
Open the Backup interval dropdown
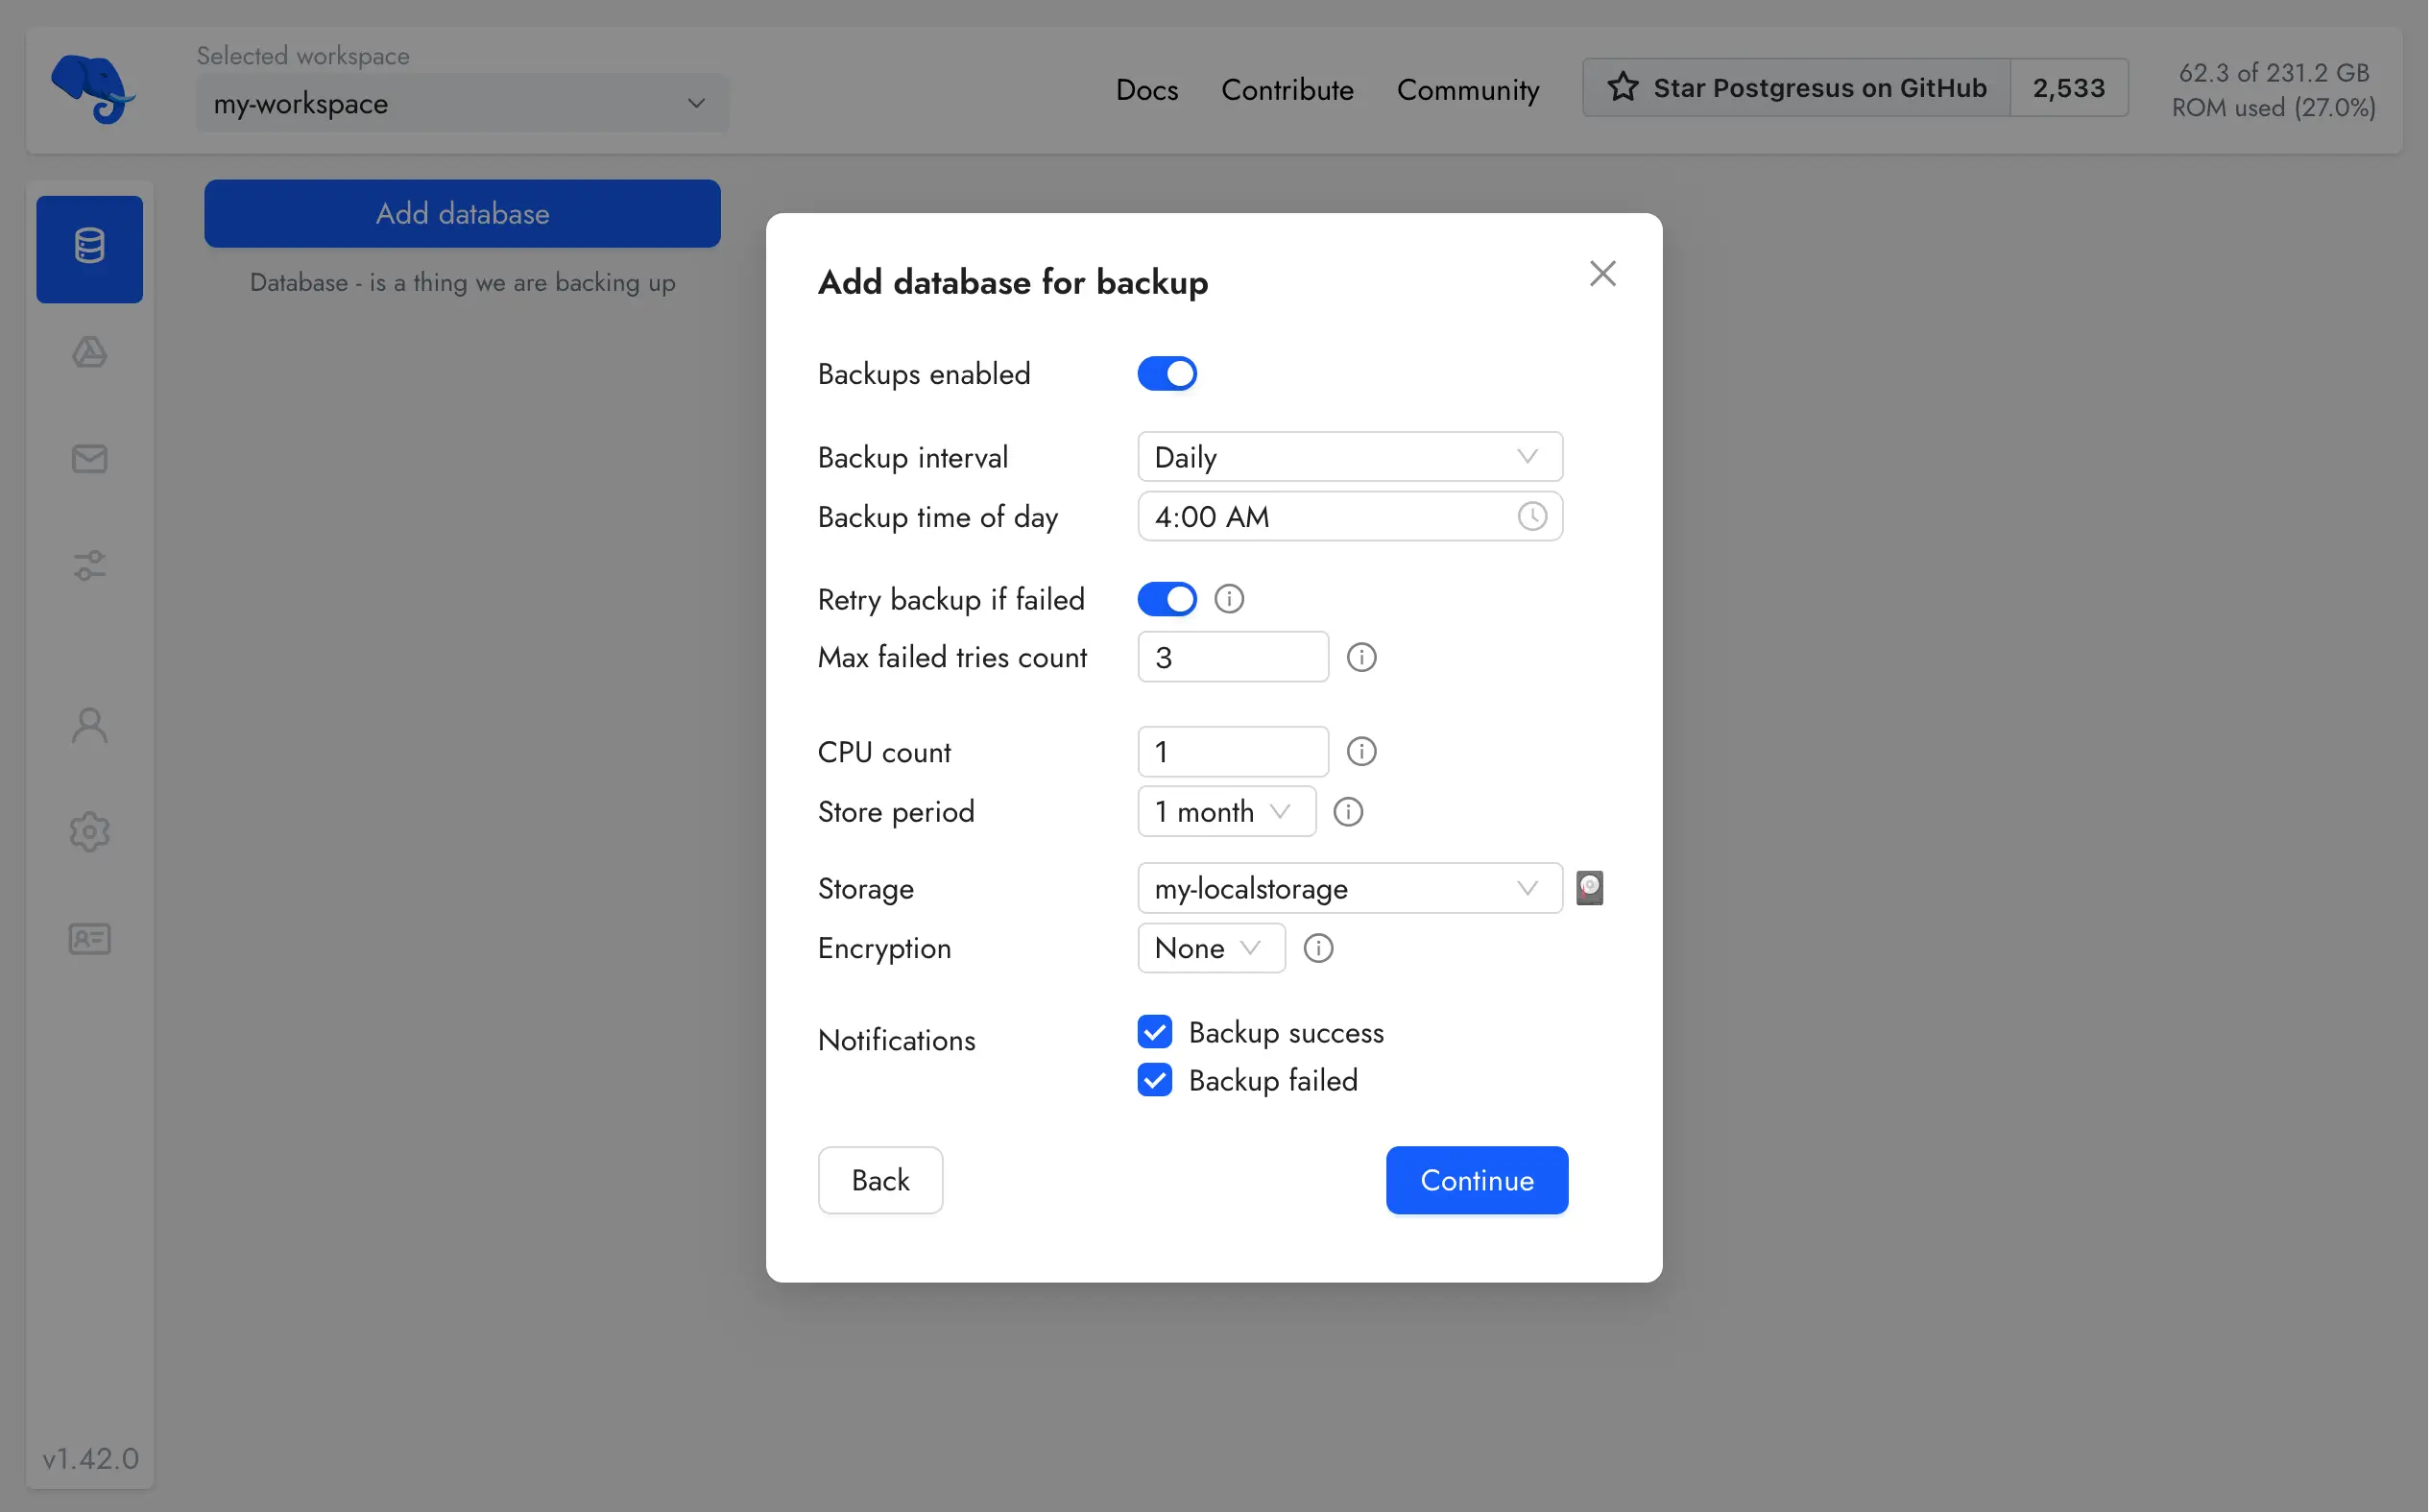pos(1349,456)
